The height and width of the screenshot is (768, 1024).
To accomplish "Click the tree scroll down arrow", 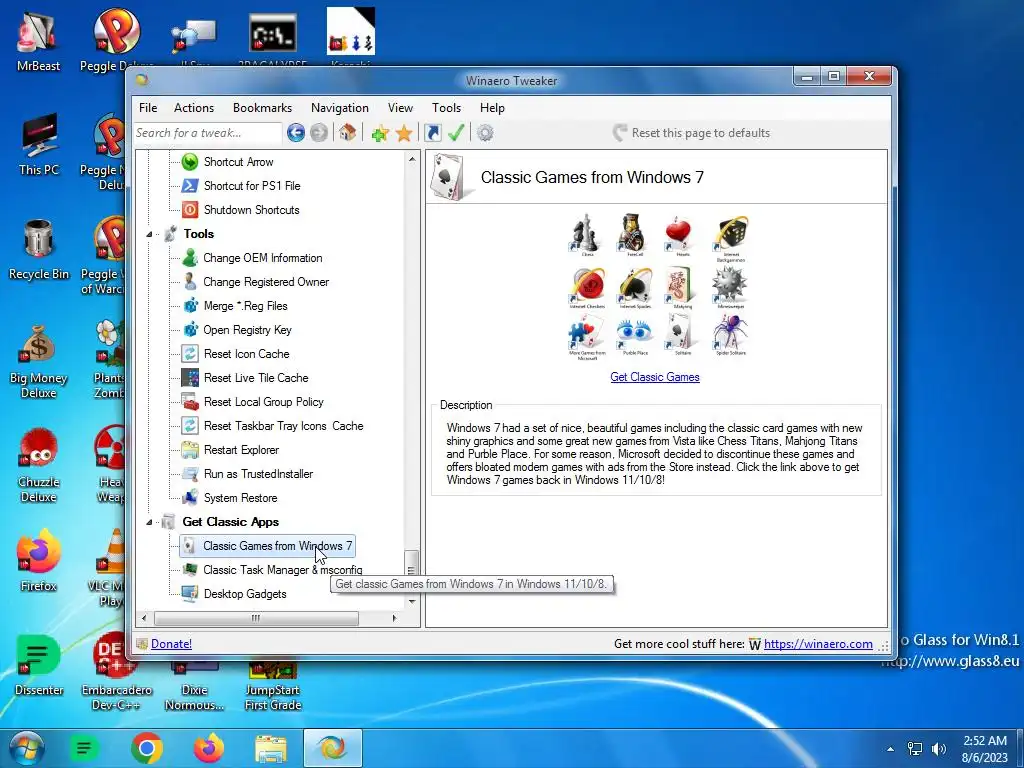I will [411, 601].
